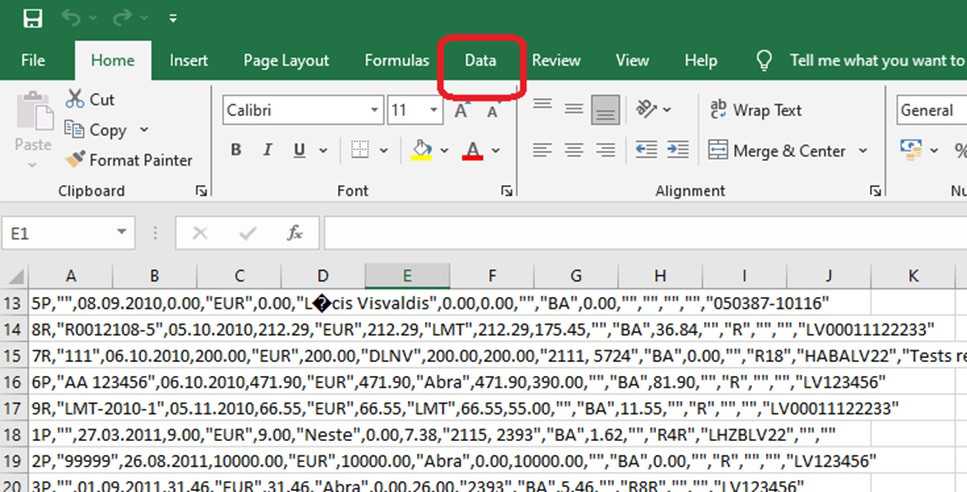Expand the Underline style dropdown arrow
Screen dimensions: 967x492
[323, 150]
